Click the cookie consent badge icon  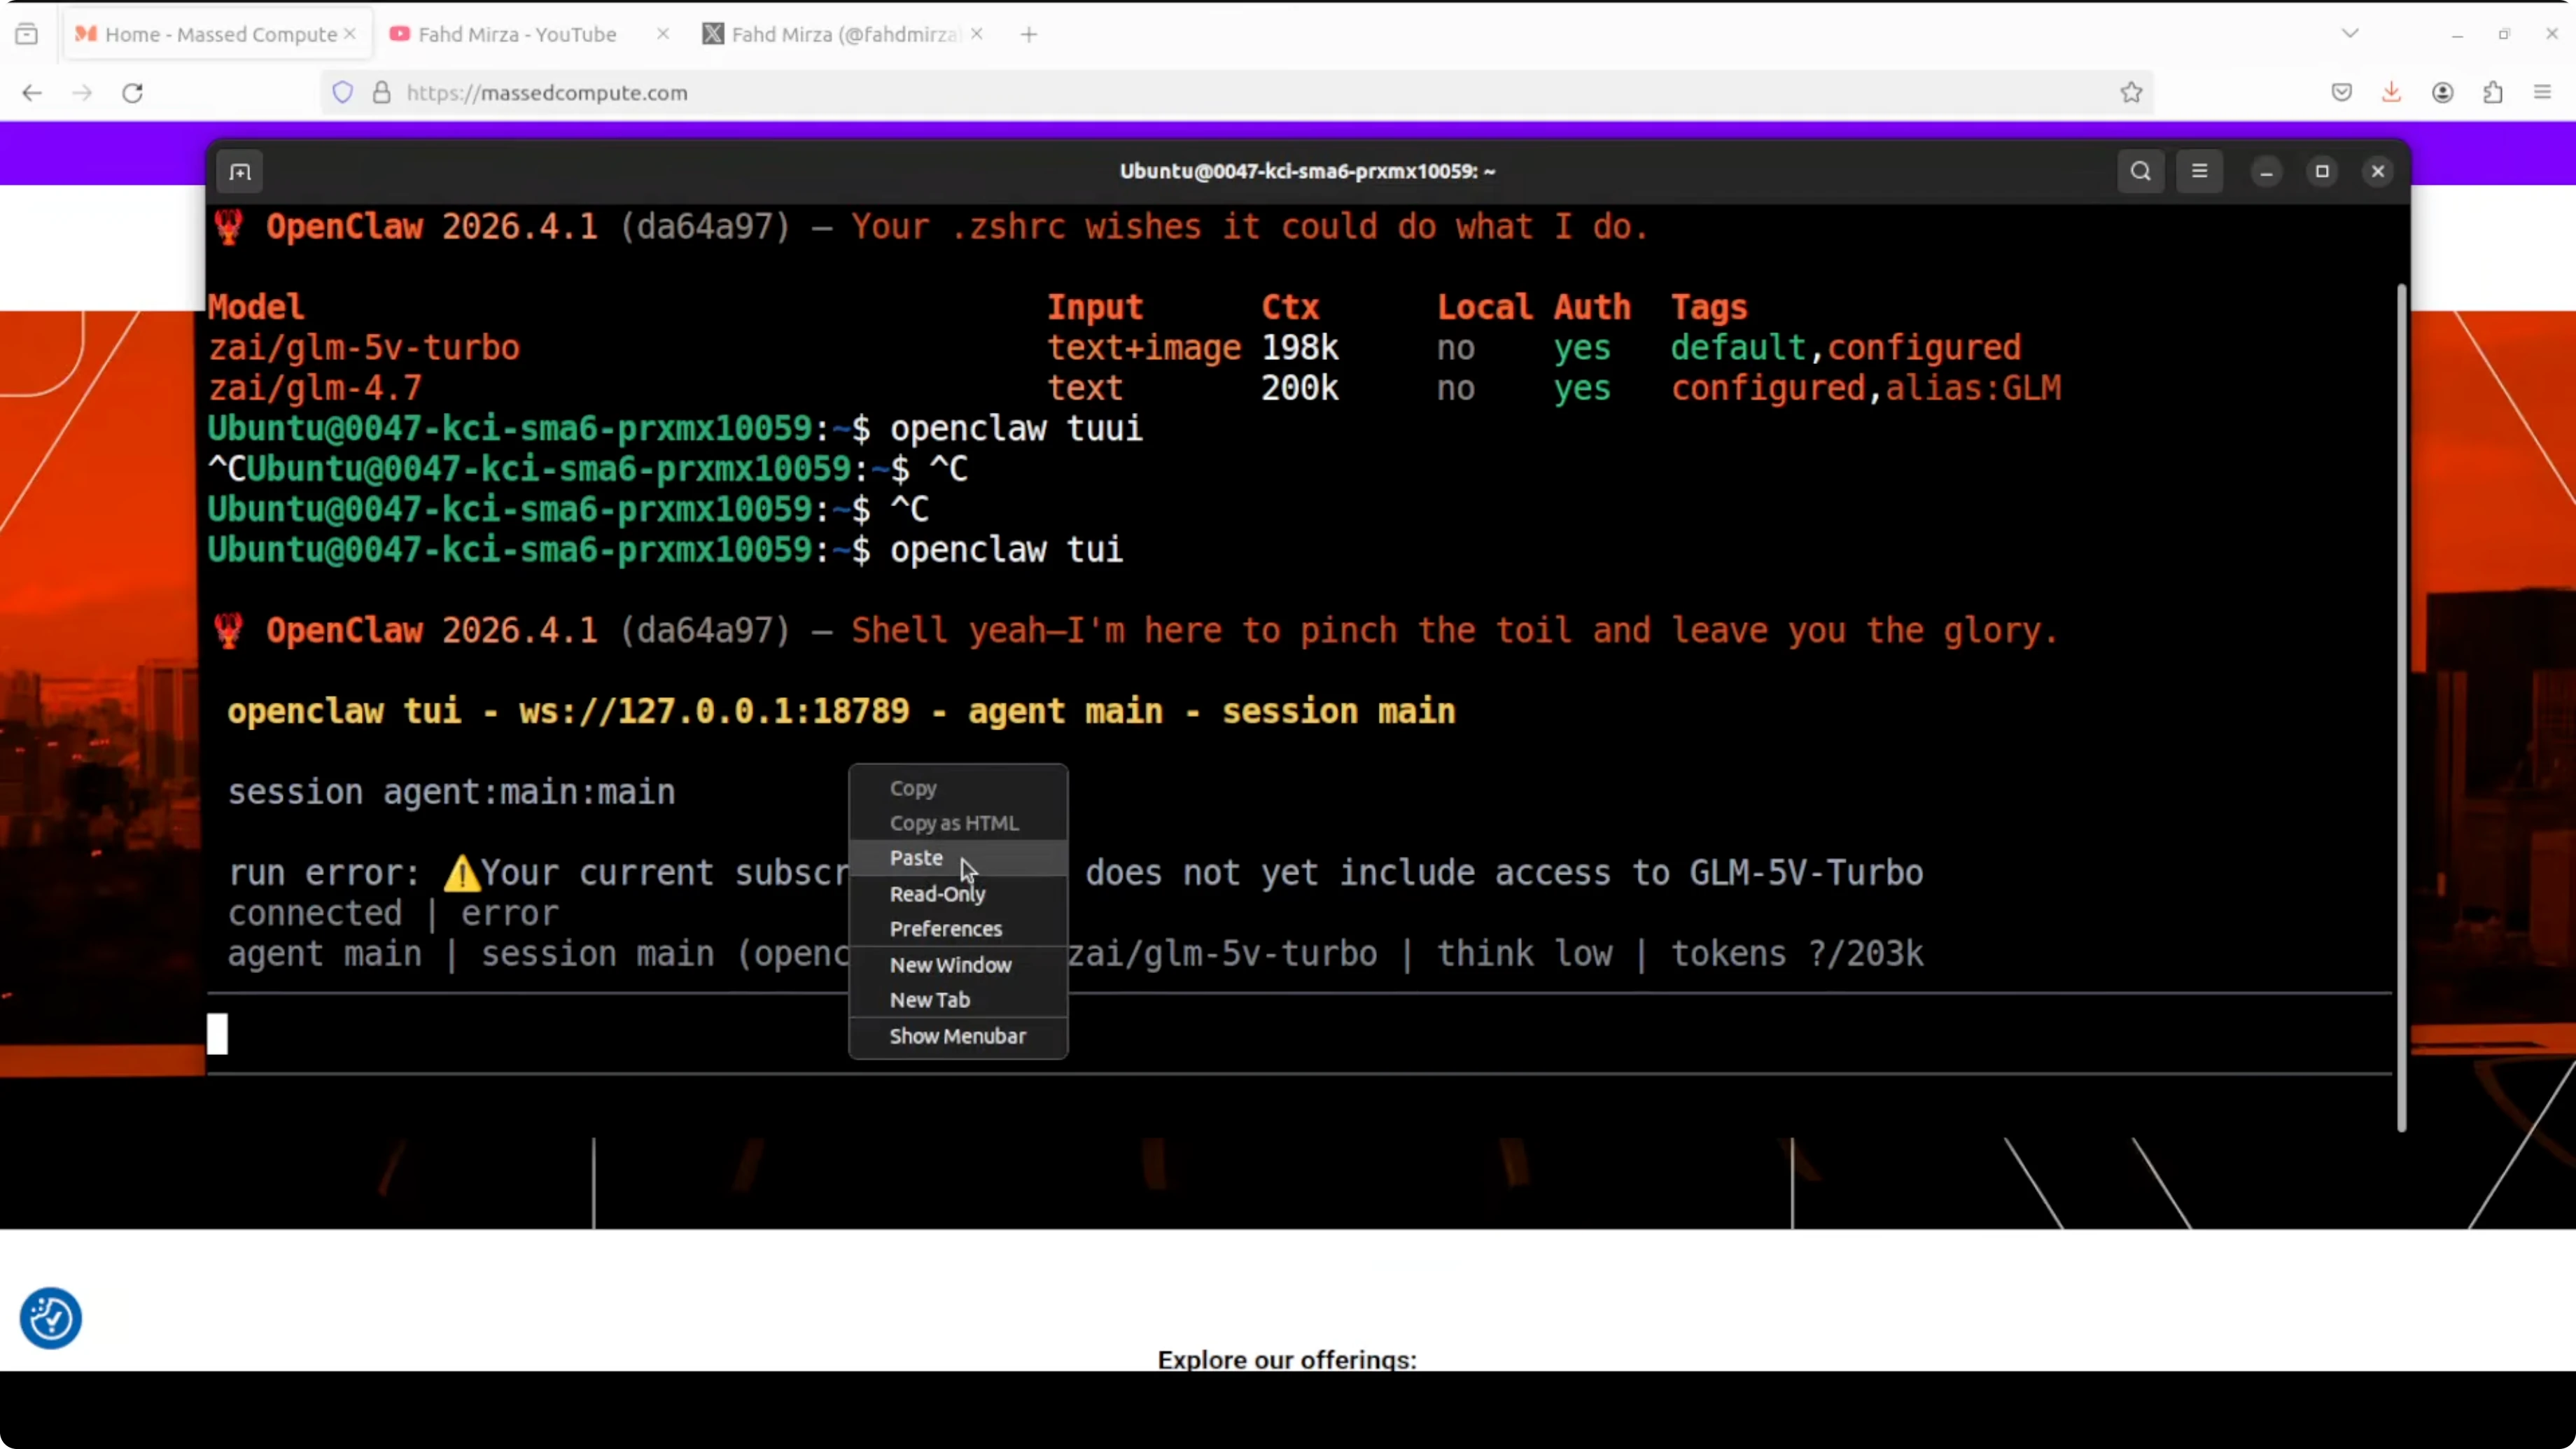click(50, 1318)
